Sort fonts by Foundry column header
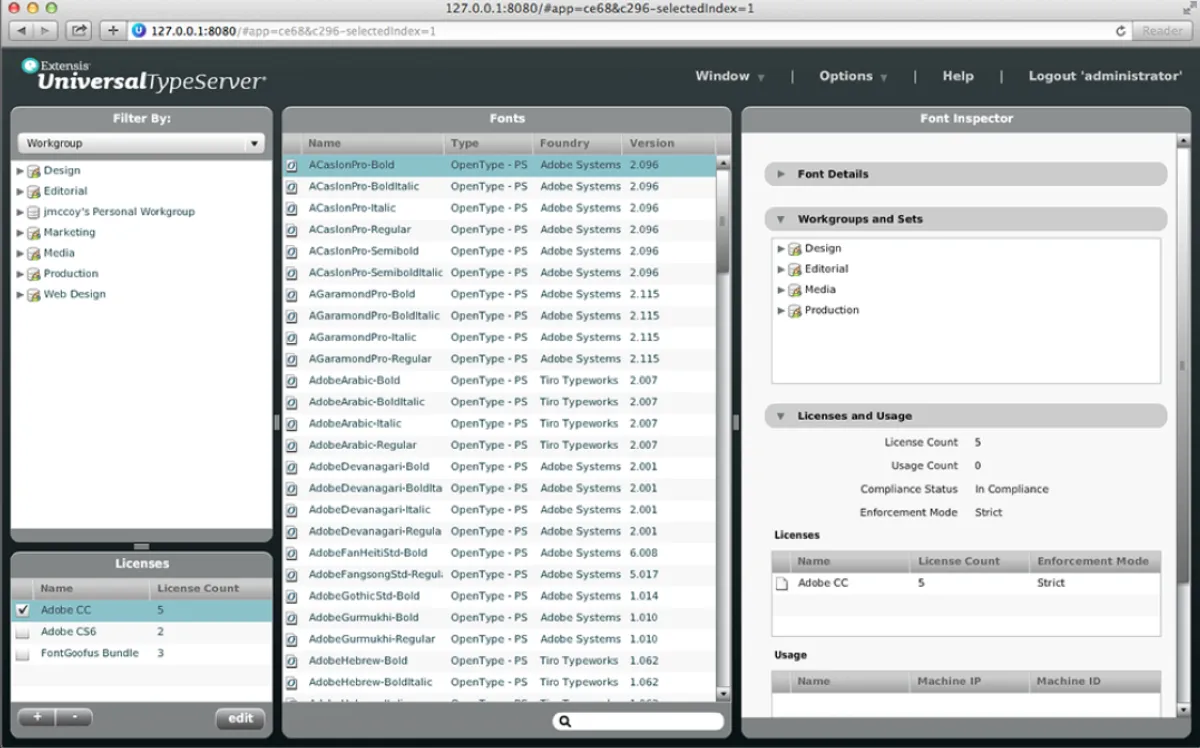This screenshot has width=1200, height=748. [577, 143]
